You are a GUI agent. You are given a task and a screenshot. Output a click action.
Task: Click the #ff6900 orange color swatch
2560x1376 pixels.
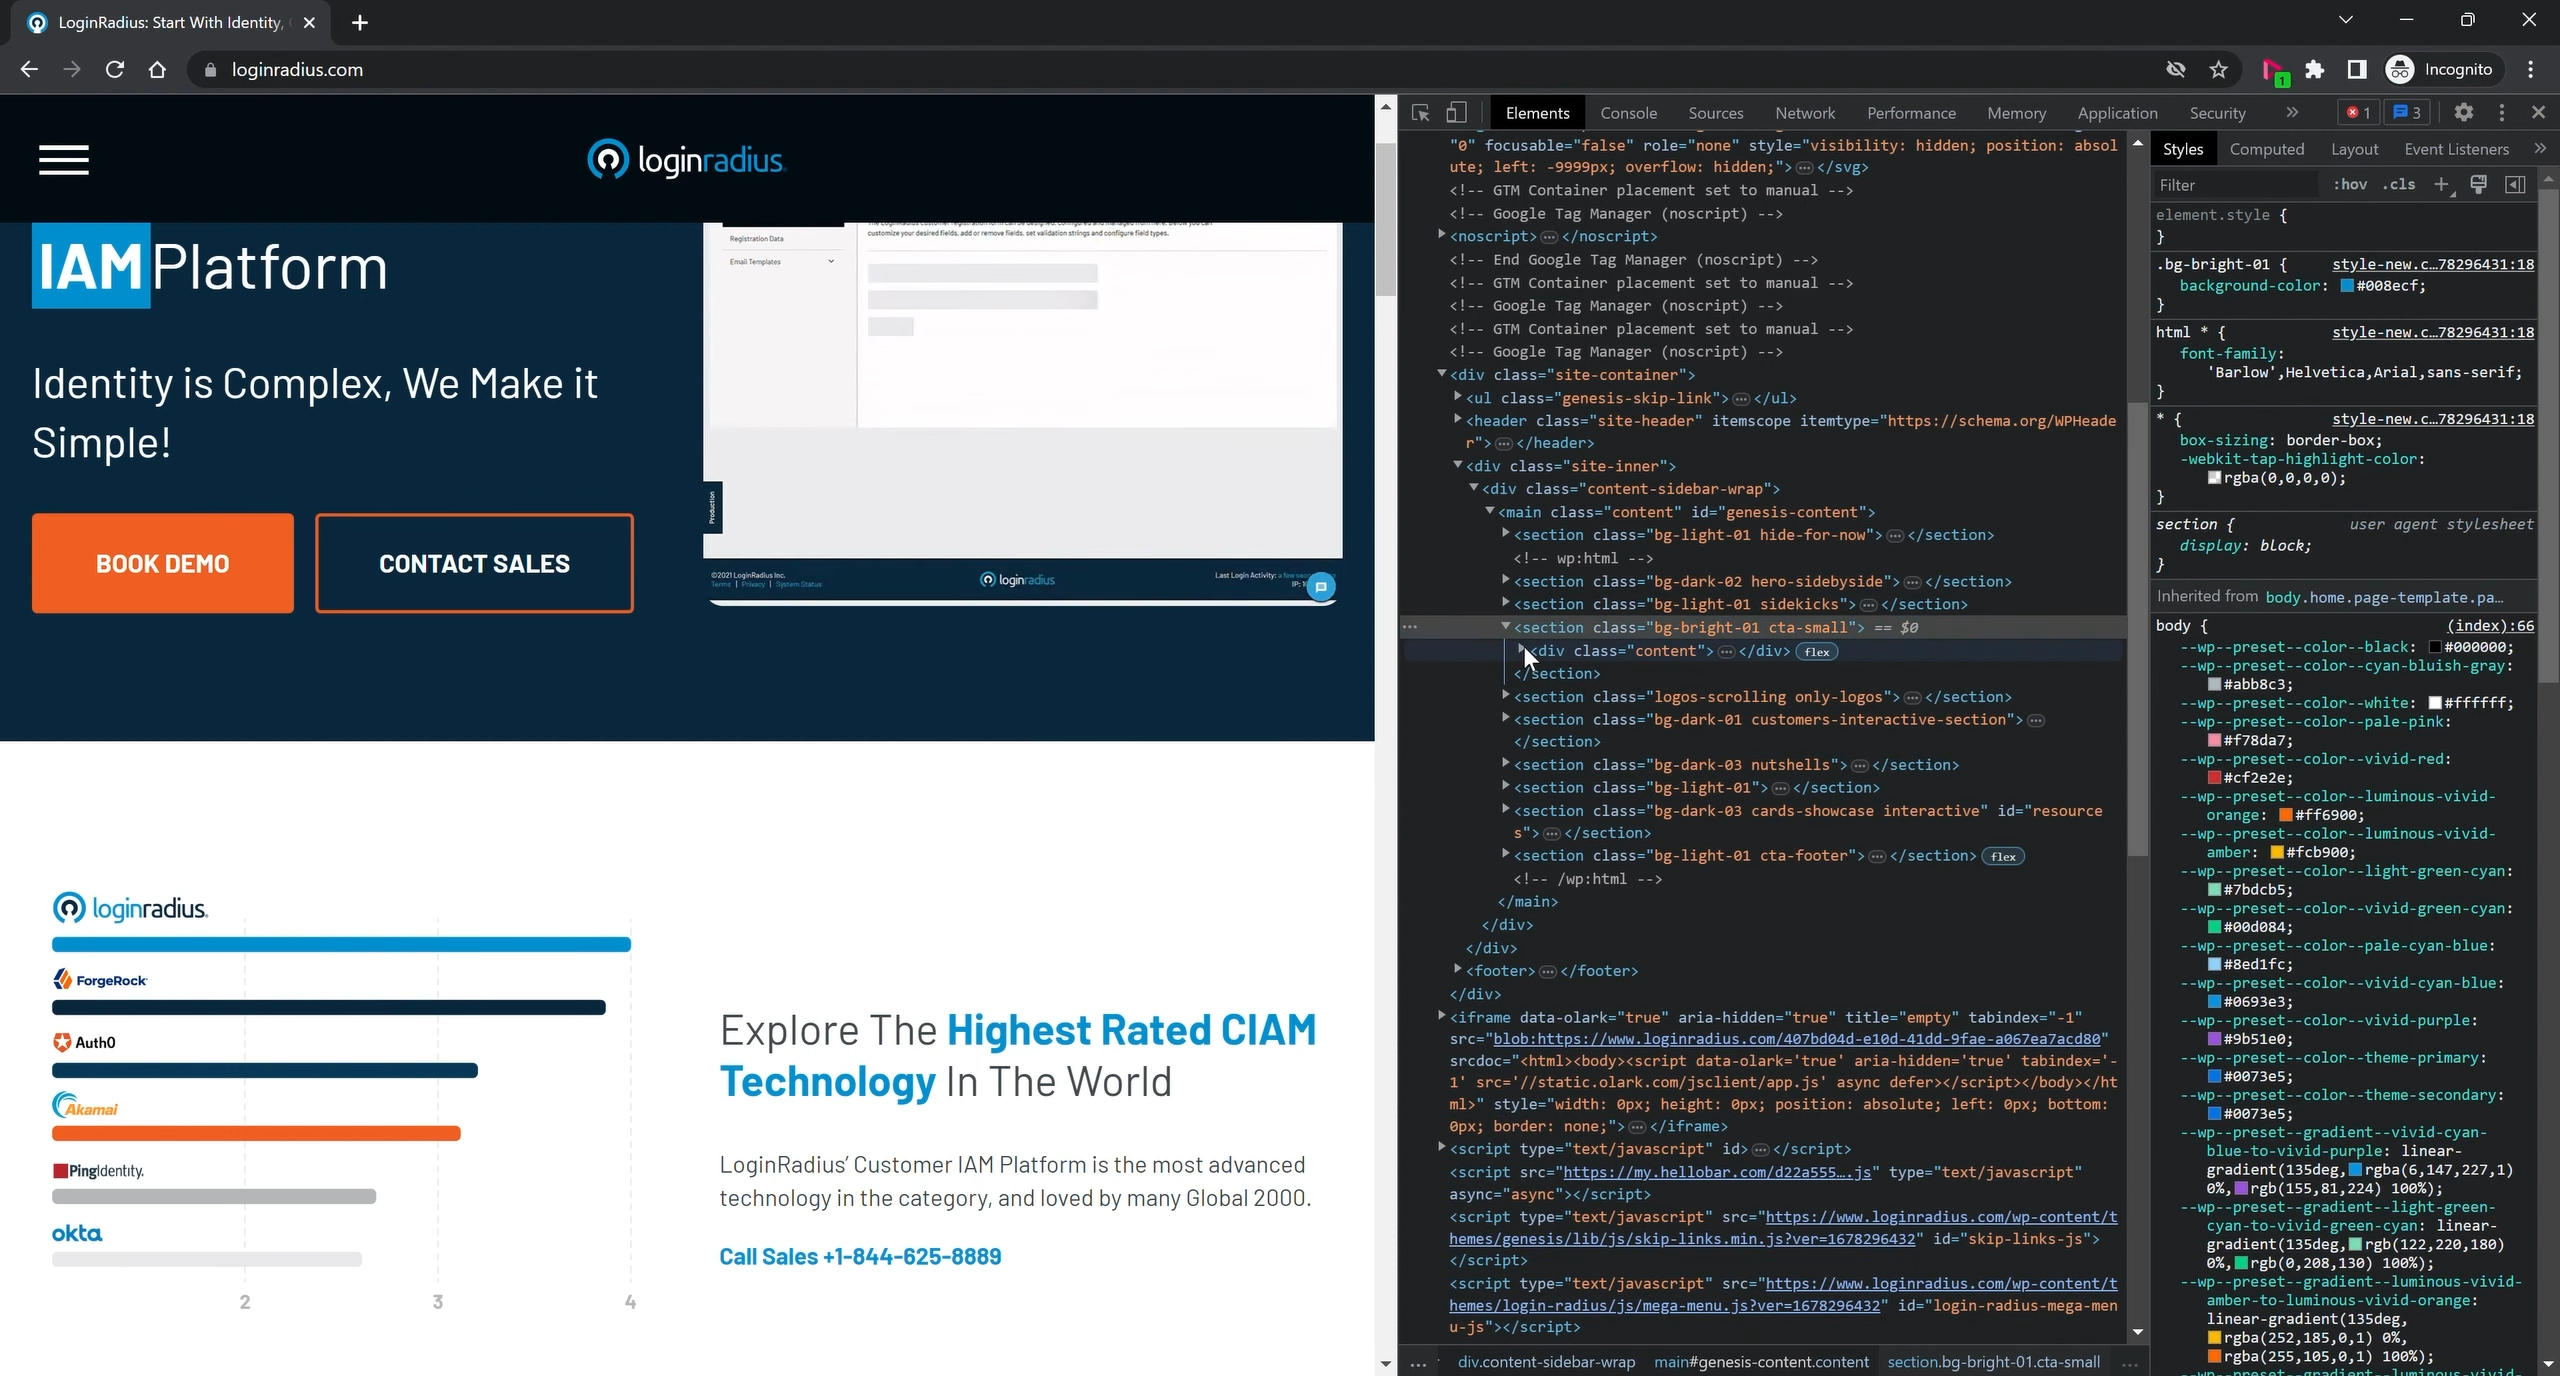2285,815
